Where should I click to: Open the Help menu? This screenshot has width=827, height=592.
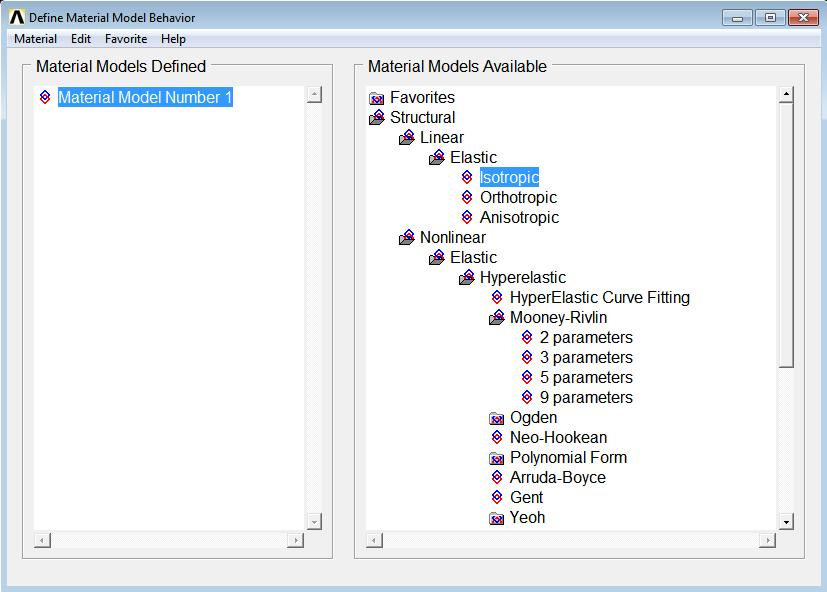(173, 39)
